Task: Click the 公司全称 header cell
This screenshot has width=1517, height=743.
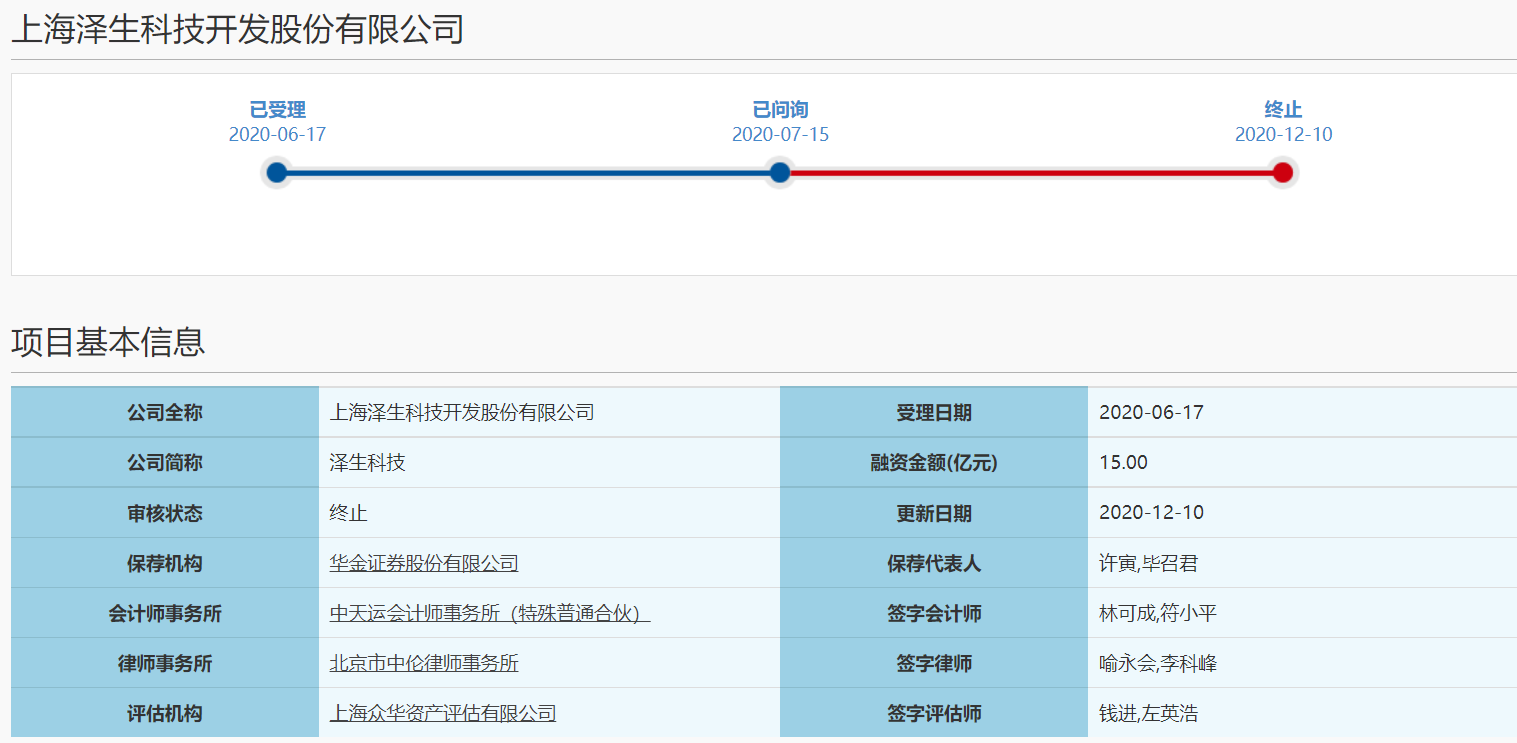Action: (x=165, y=412)
